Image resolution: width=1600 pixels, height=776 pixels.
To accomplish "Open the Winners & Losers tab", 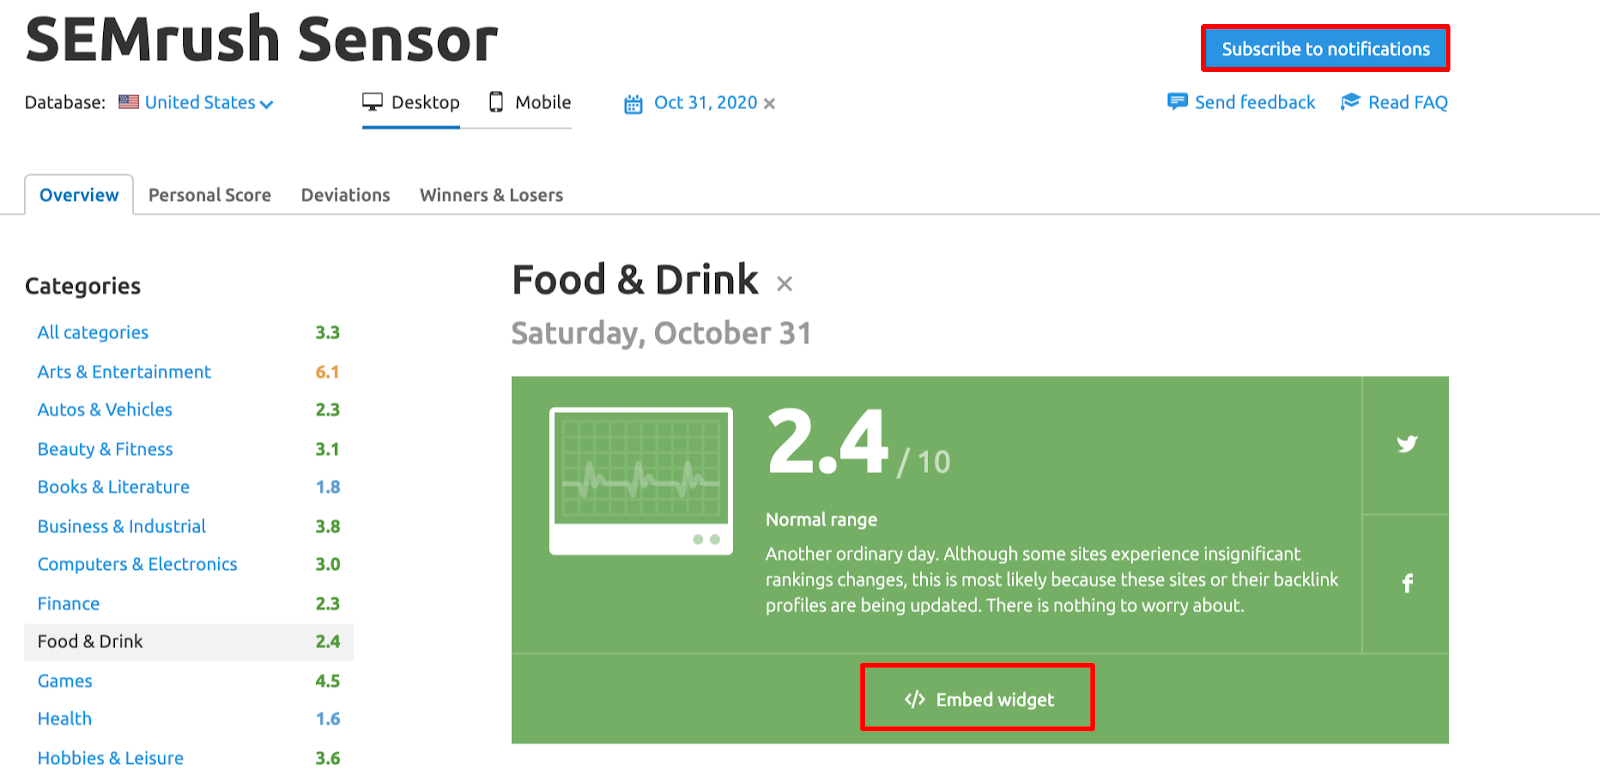I will pos(491,195).
